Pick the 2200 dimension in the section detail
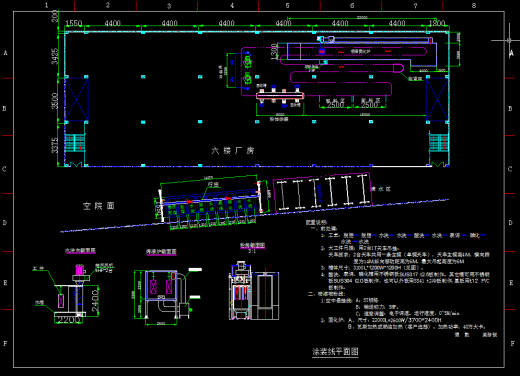 [69, 320]
